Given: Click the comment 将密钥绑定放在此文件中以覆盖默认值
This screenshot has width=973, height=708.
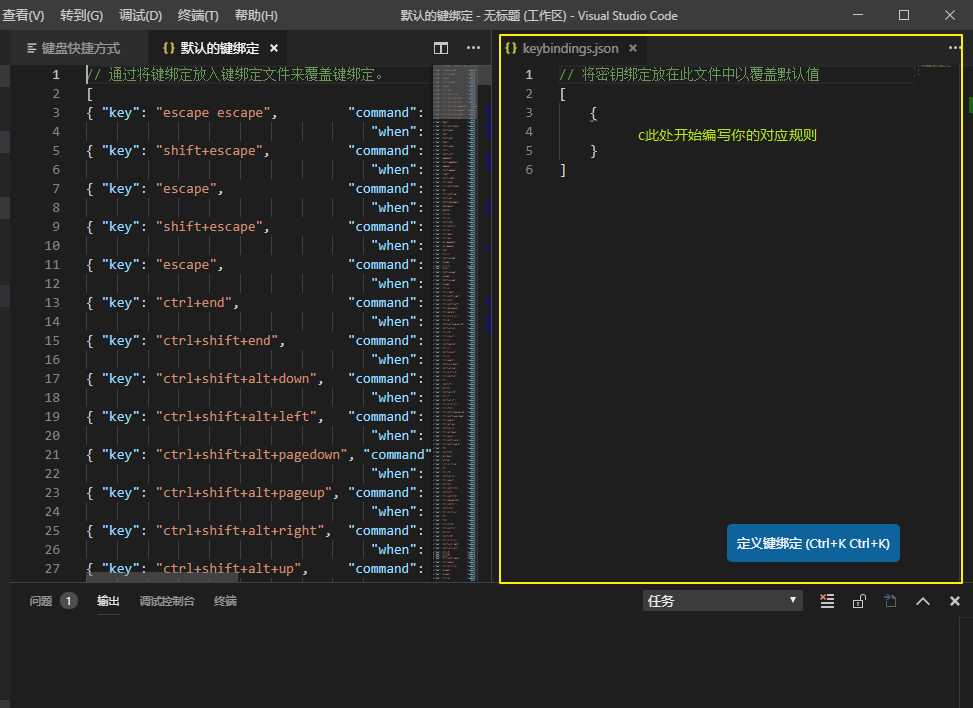Looking at the screenshot, I should tap(689, 74).
